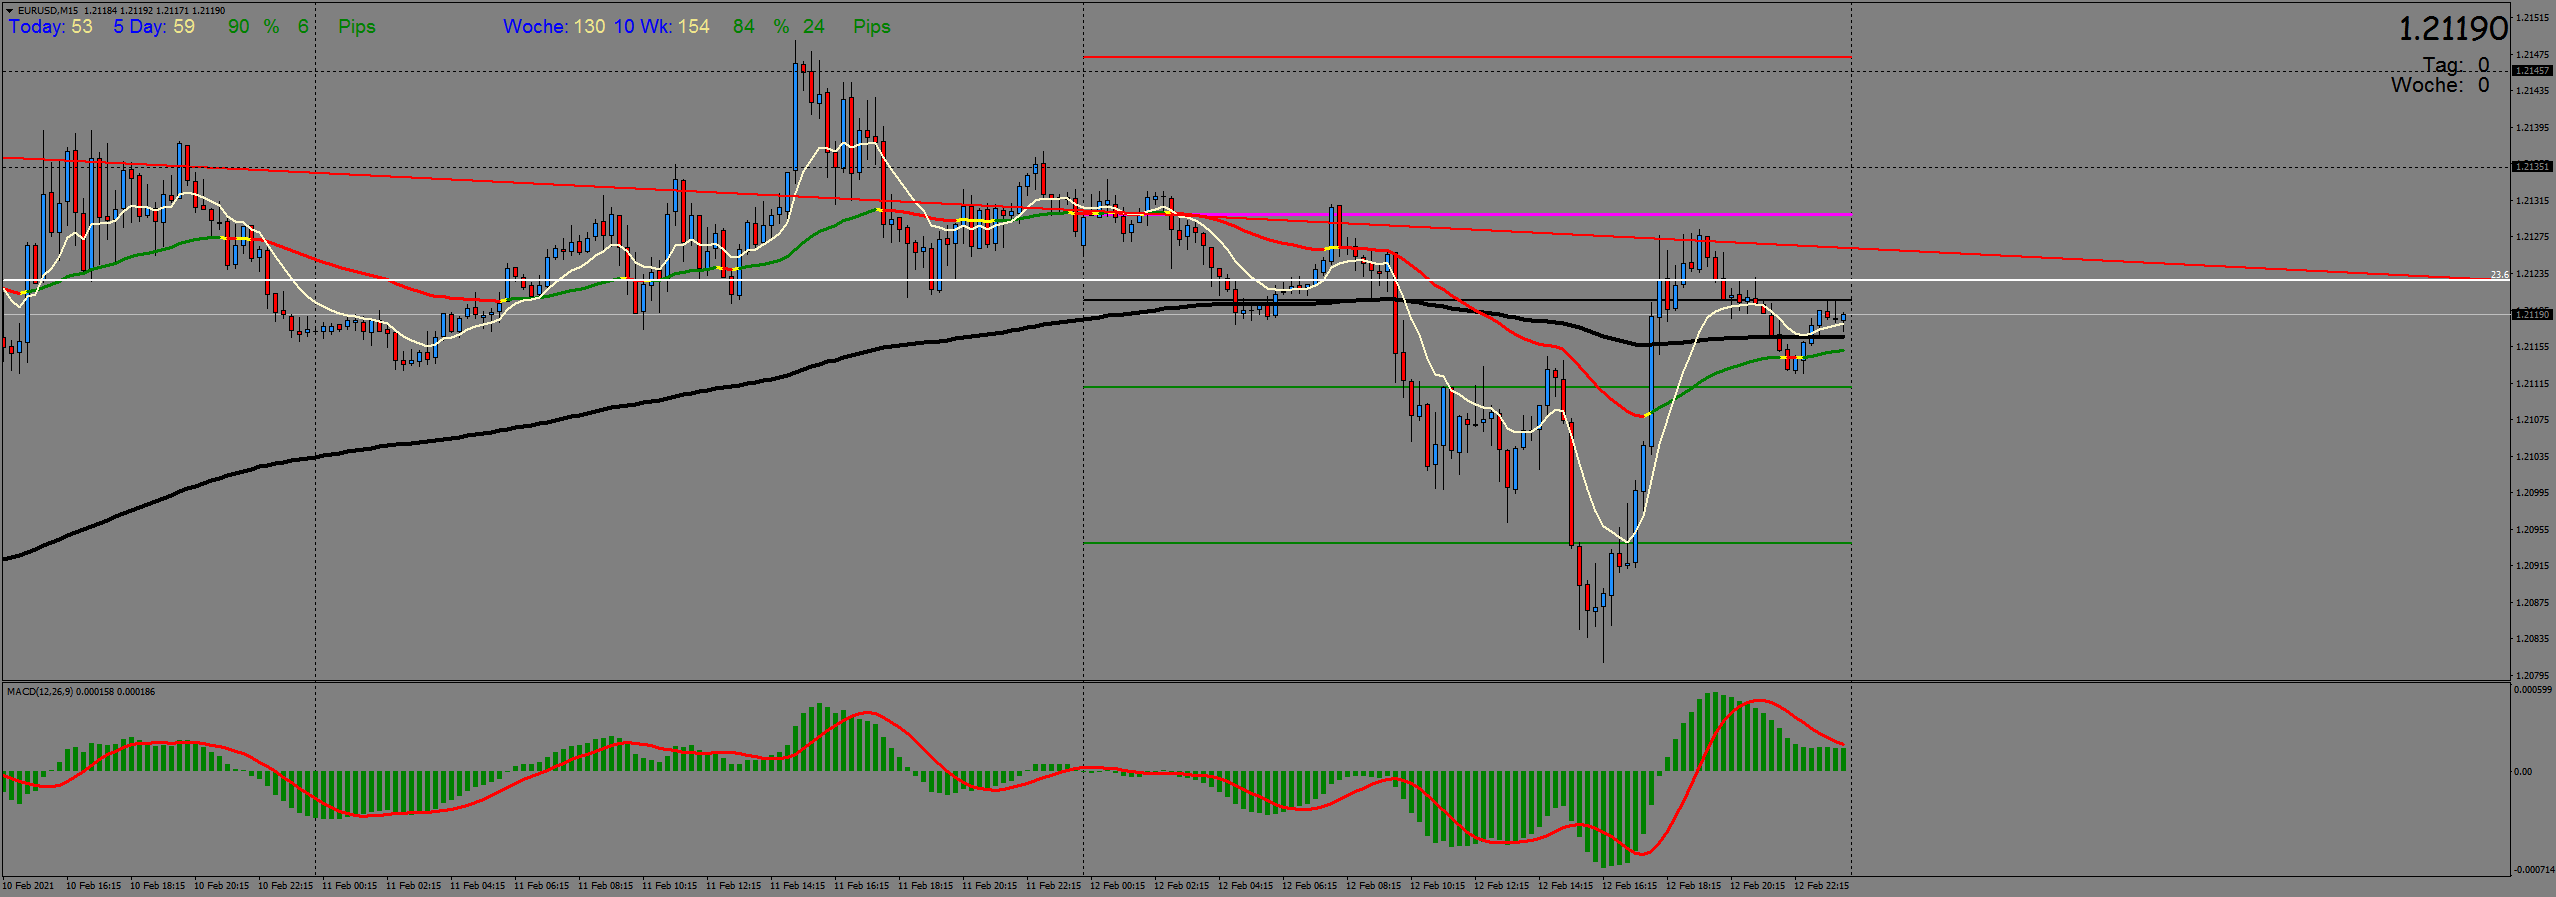Click the 1.21435 price scale label
Screen dimensions: 2556x897
(2533, 91)
